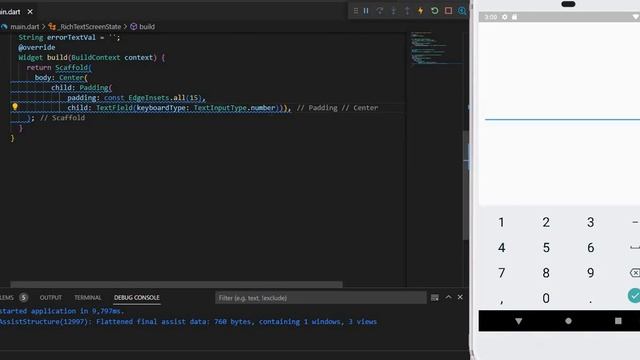
Task: Click the debug Step Out icon
Action: pos(407,11)
